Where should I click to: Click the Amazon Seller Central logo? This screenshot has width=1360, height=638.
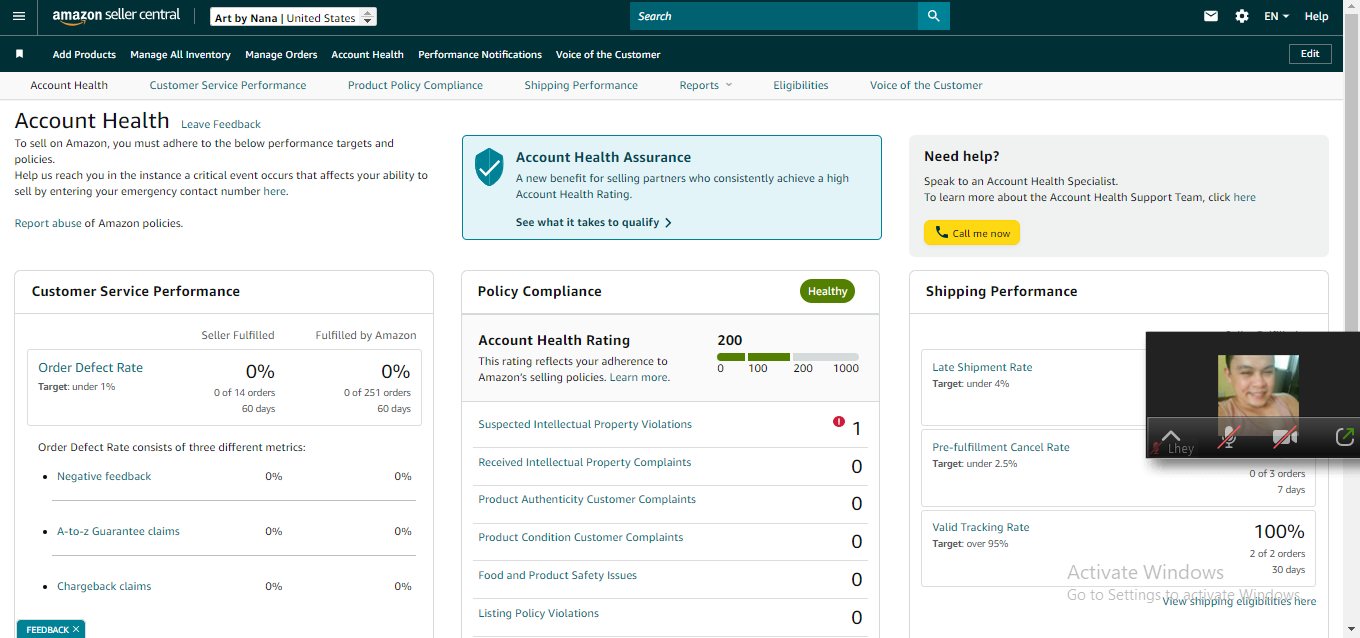116,16
